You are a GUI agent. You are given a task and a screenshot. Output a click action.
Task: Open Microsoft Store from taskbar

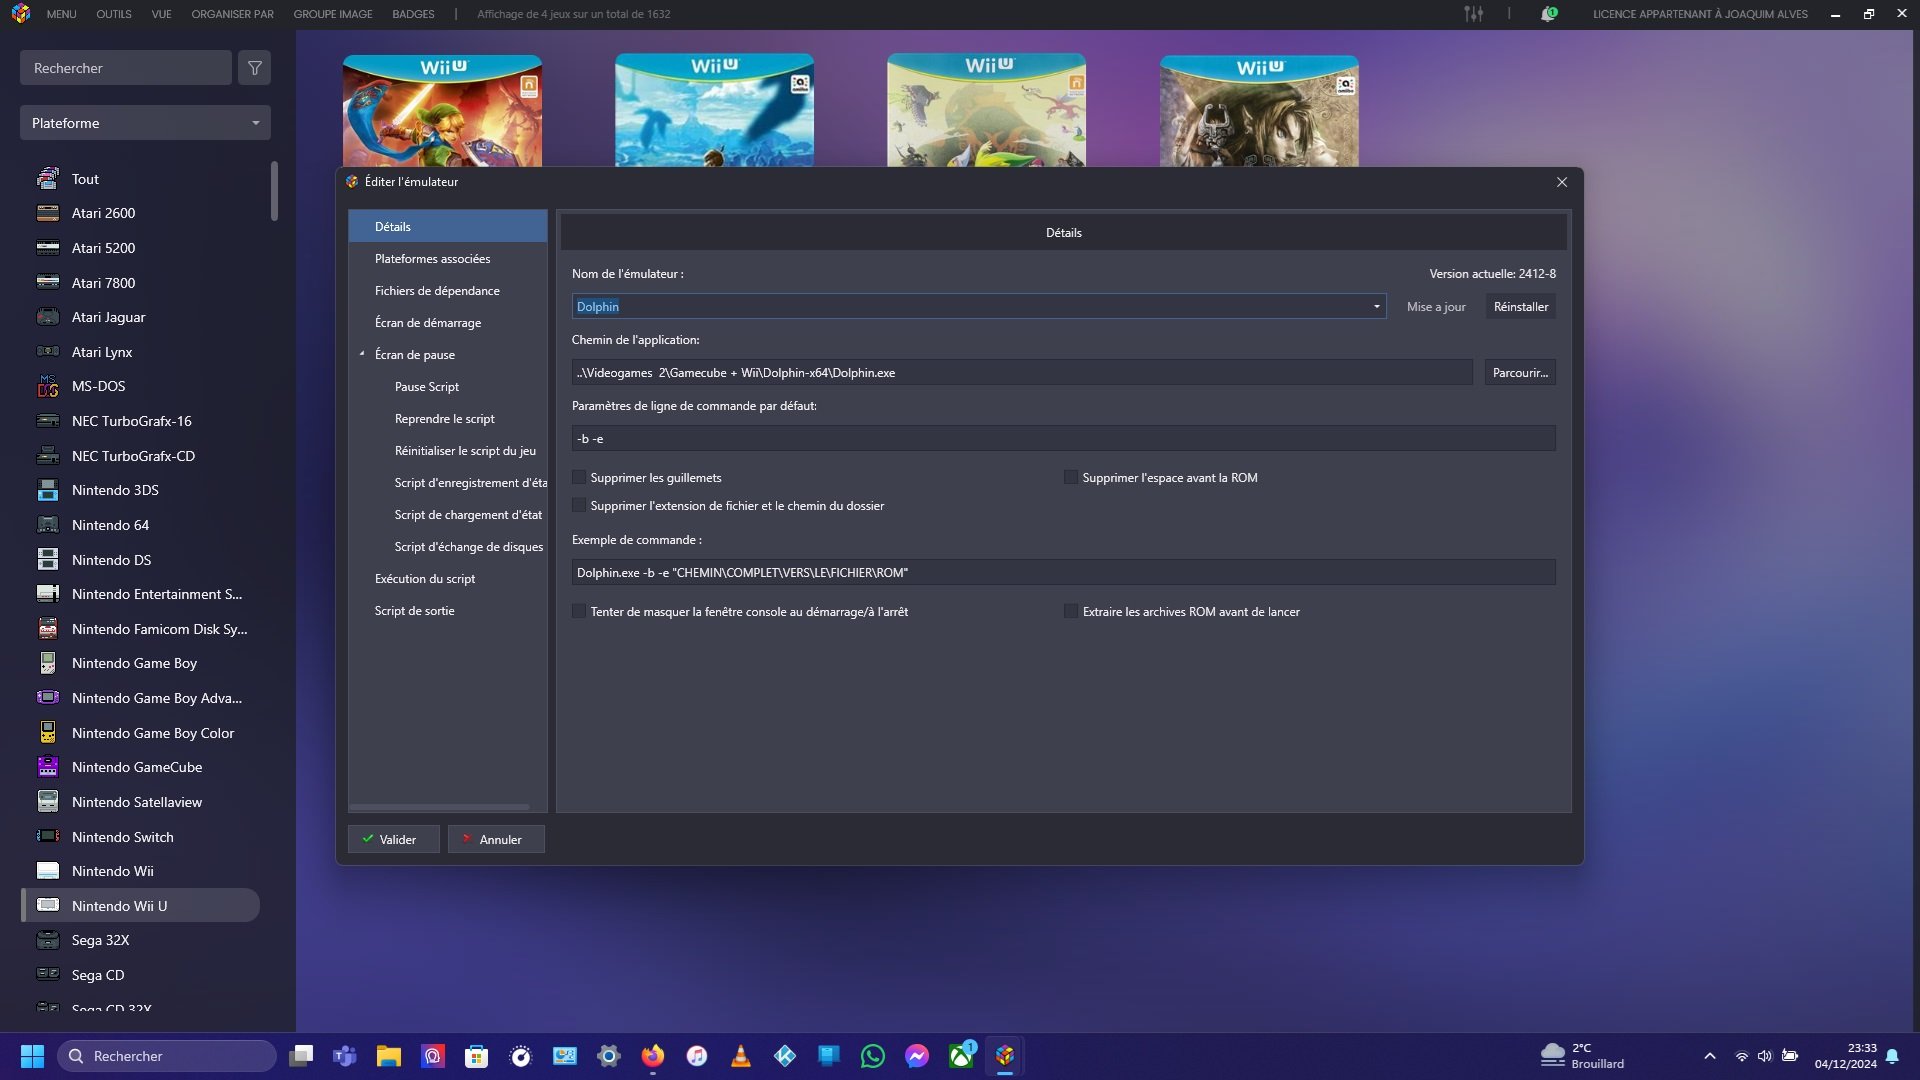pos(477,1056)
